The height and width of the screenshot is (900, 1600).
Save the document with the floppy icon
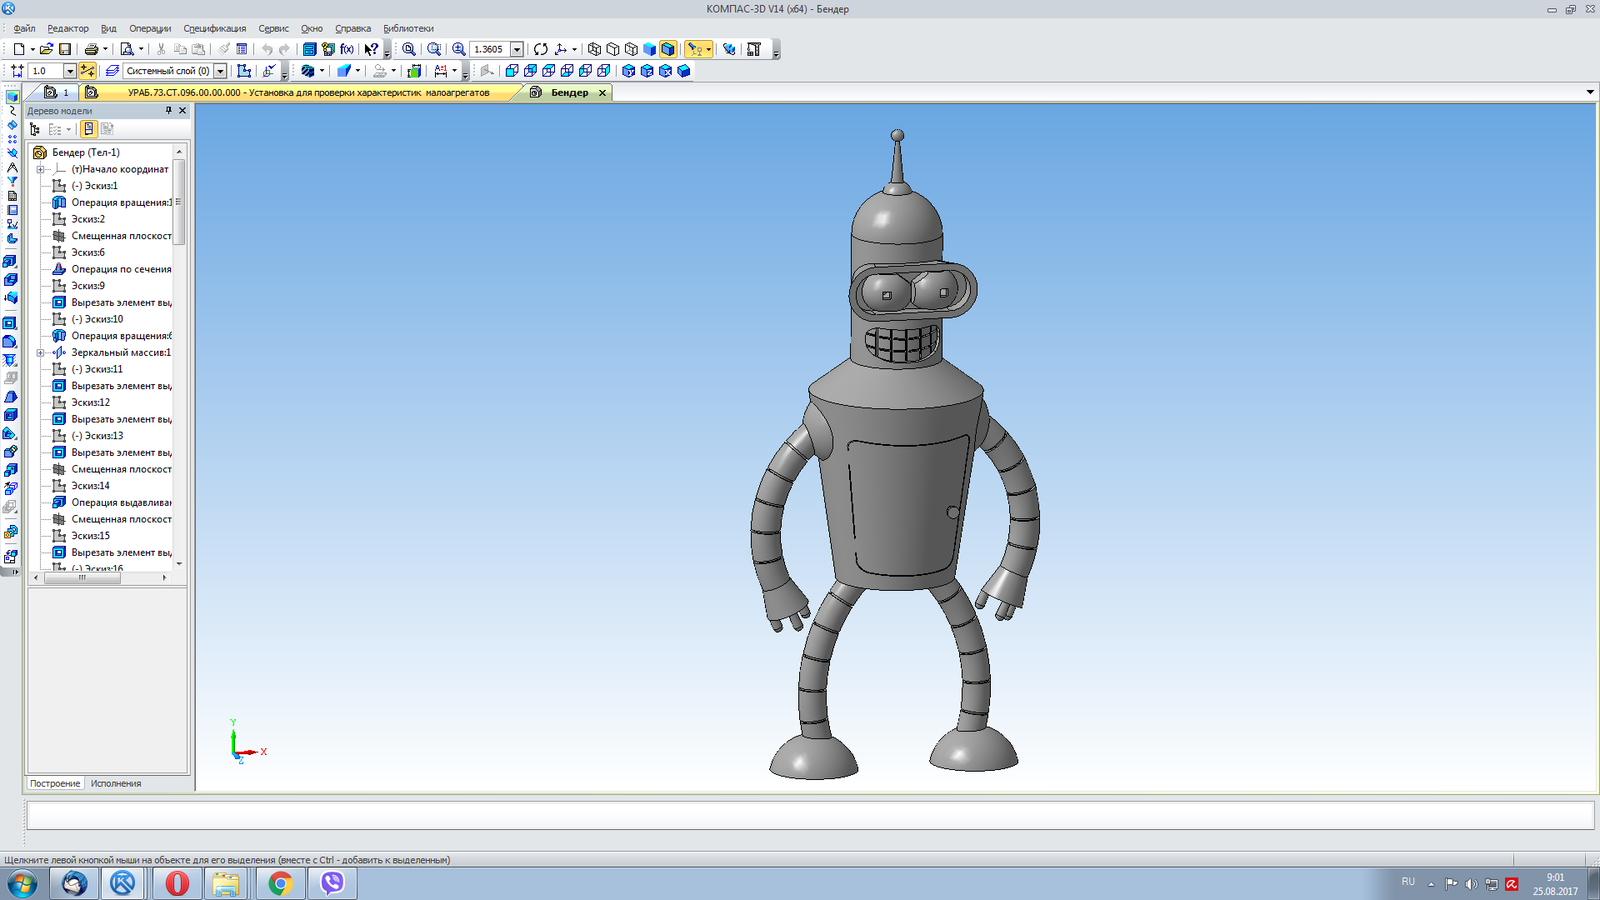pyautogui.click(x=65, y=49)
